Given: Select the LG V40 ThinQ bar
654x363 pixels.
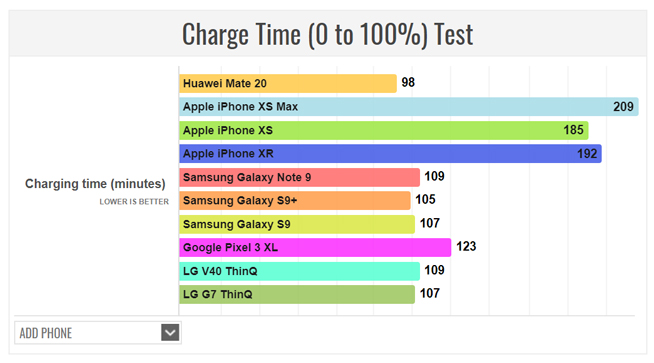Looking at the screenshot, I should (x=299, y=271).
